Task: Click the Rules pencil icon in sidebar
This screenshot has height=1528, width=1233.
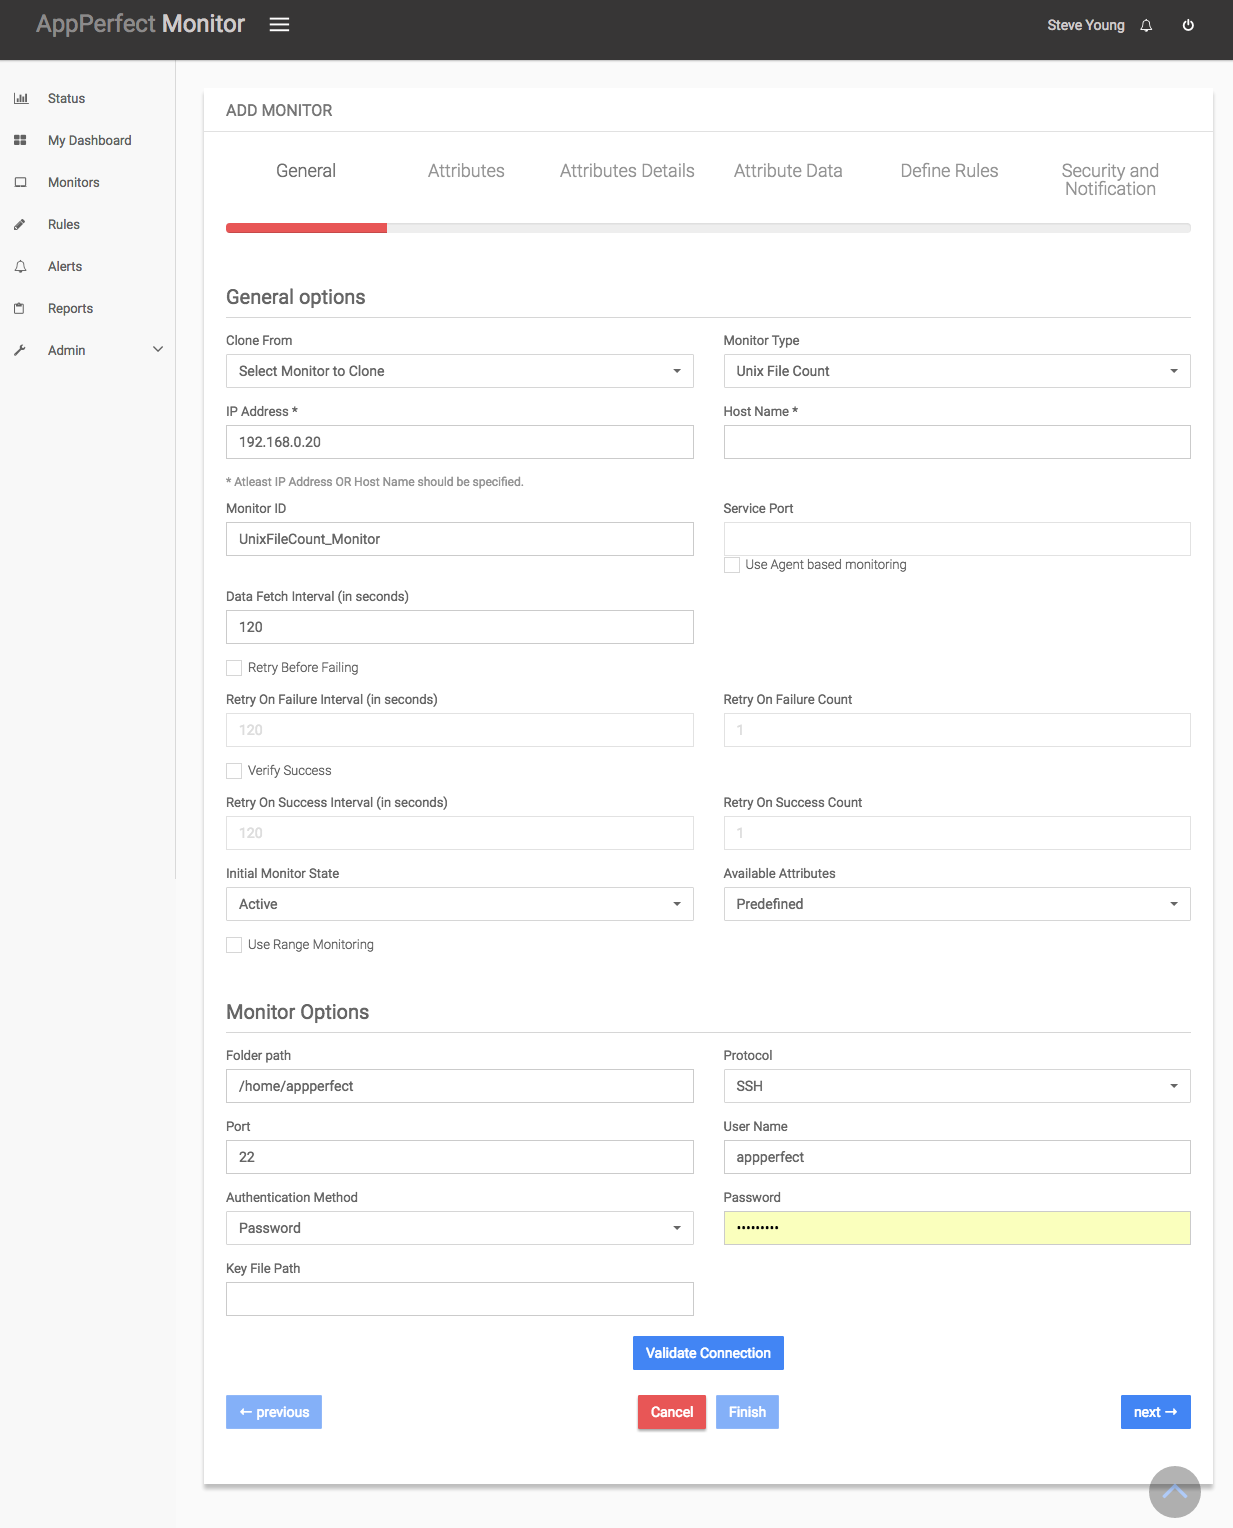Action: (20, 224)
